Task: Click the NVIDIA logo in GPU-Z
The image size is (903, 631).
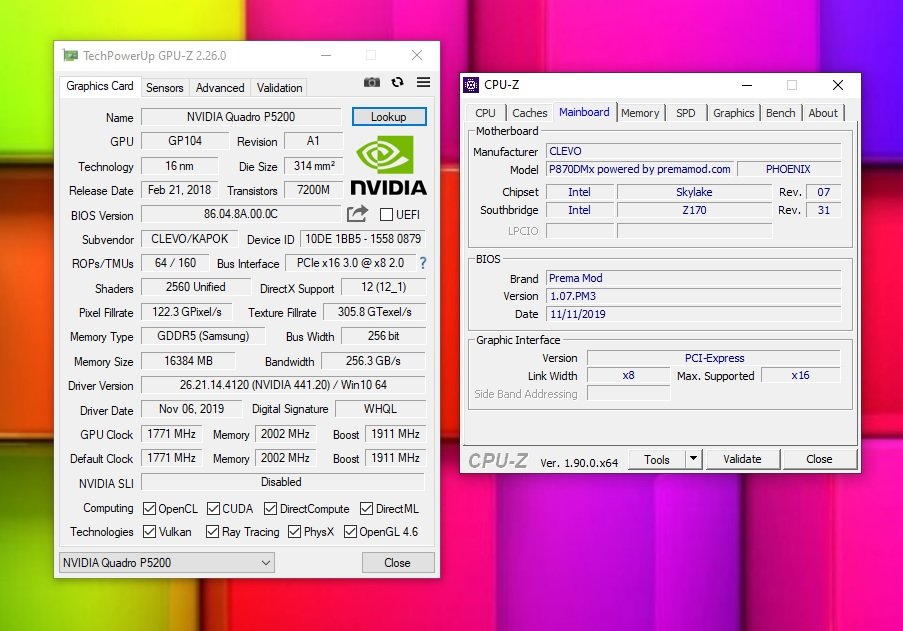Action: coord(388,166)
